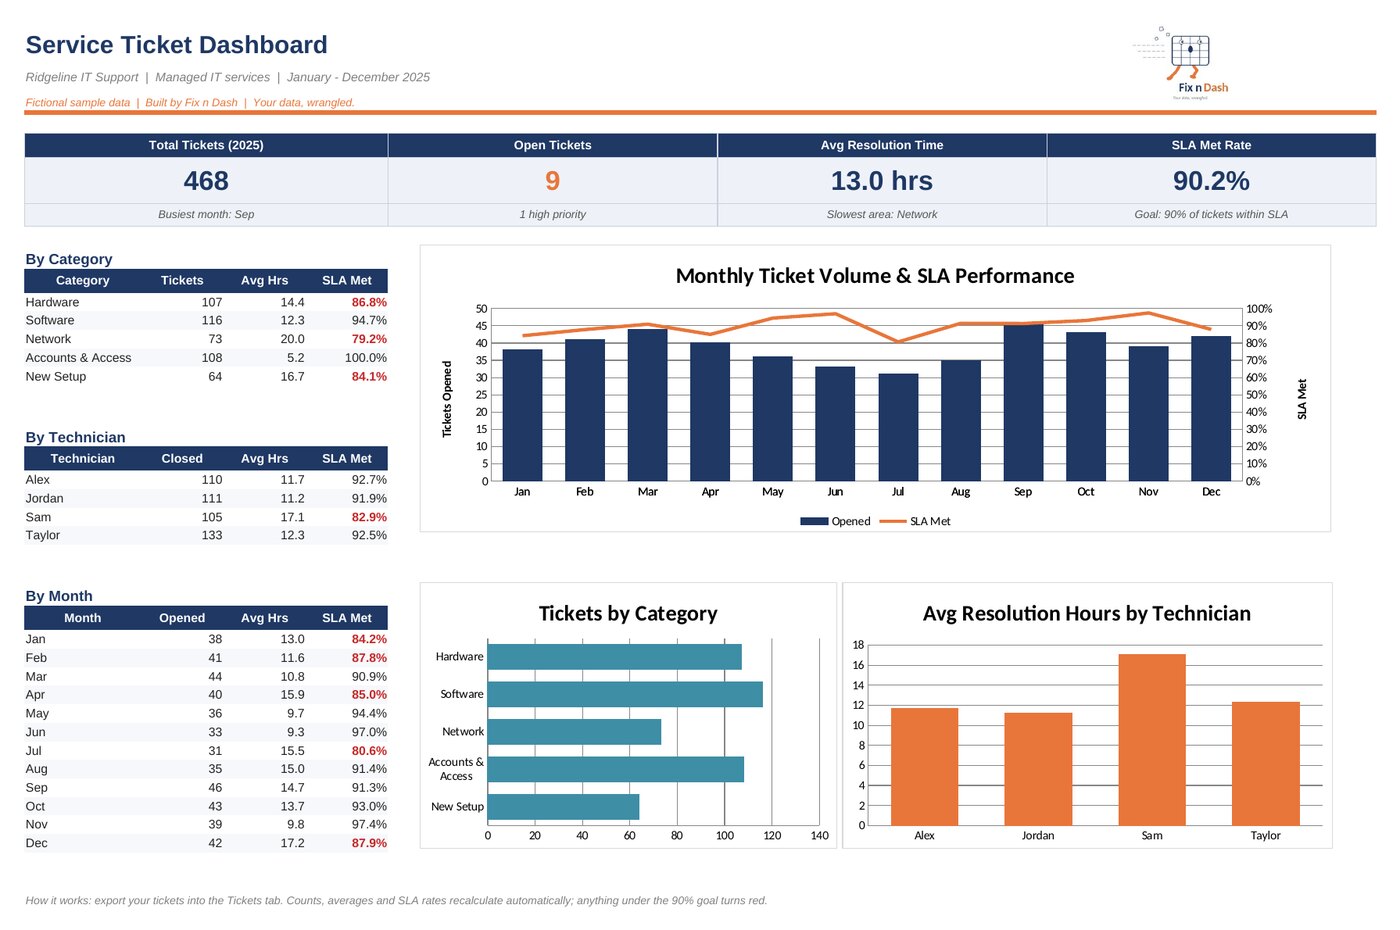This screenshot has height=930, width=1400.
Task: Click the 'By Category' section heading
Action: [69, 259]
